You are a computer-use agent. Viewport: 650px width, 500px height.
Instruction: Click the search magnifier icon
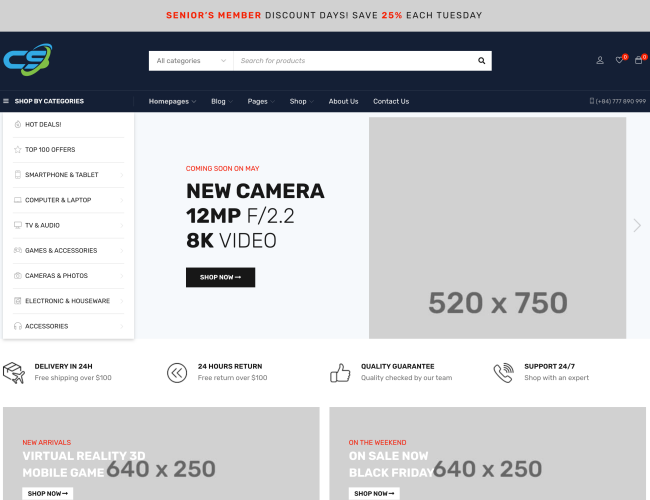point(481,61)
